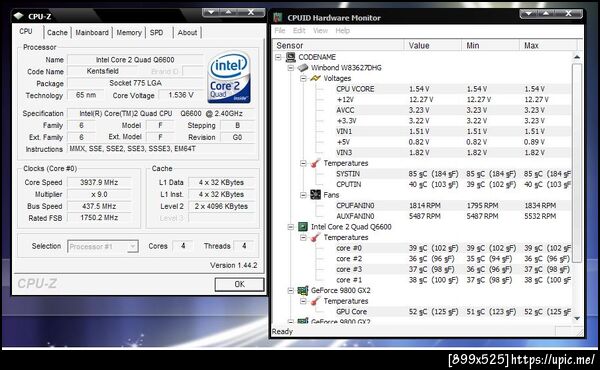The height and width of the screenshot is (370, 600).
Task: Click the scroll up arrow in Hardware Monitor
Action: 577,57
